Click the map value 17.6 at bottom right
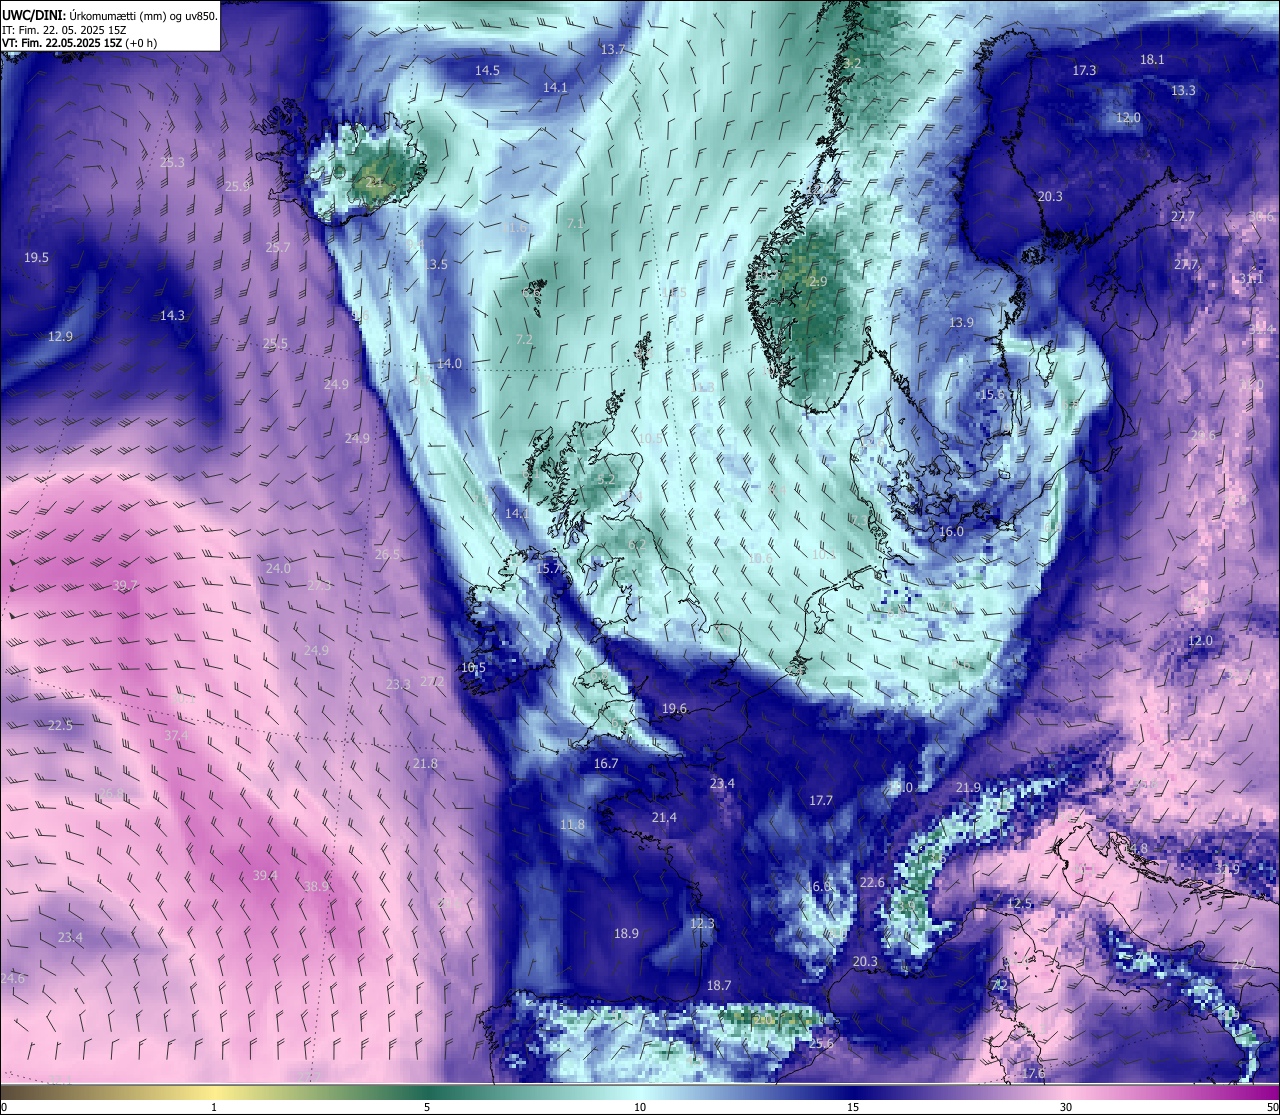Screen dimensions: 1280x1115 pyautogui.click(x=1033, y=1074)
